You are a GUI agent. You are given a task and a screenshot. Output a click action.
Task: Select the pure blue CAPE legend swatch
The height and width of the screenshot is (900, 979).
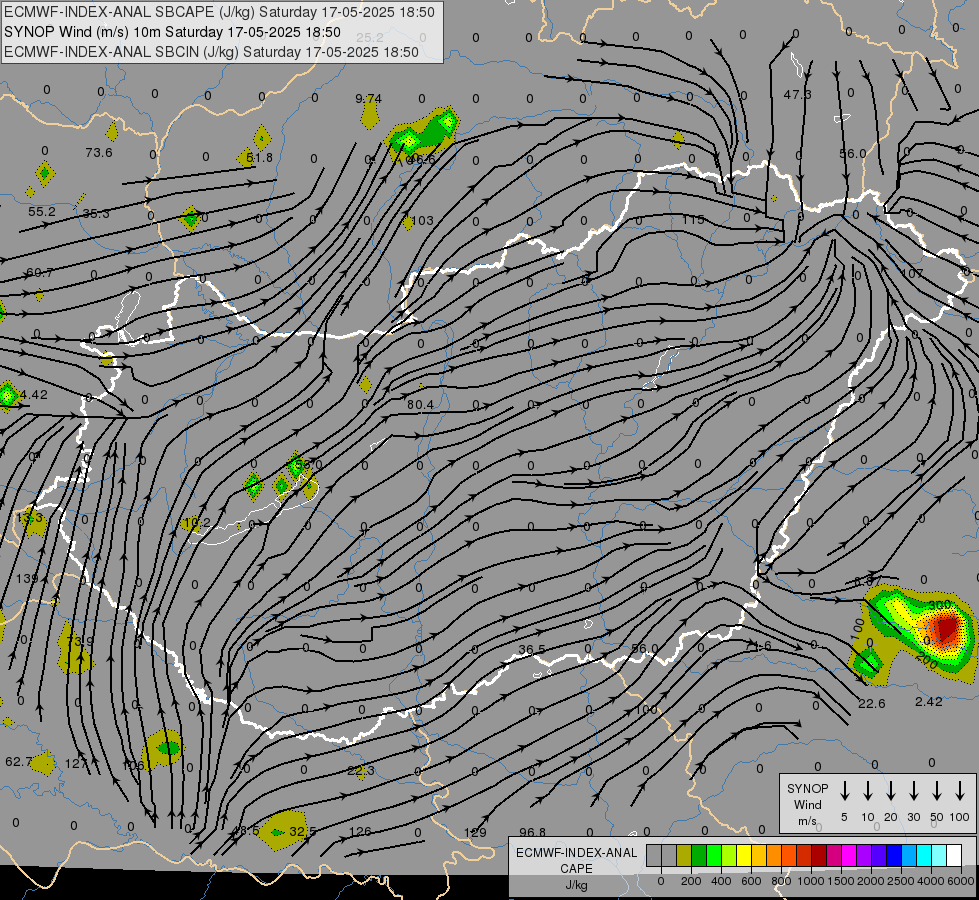pyautogui.click(x=893, y=856)
